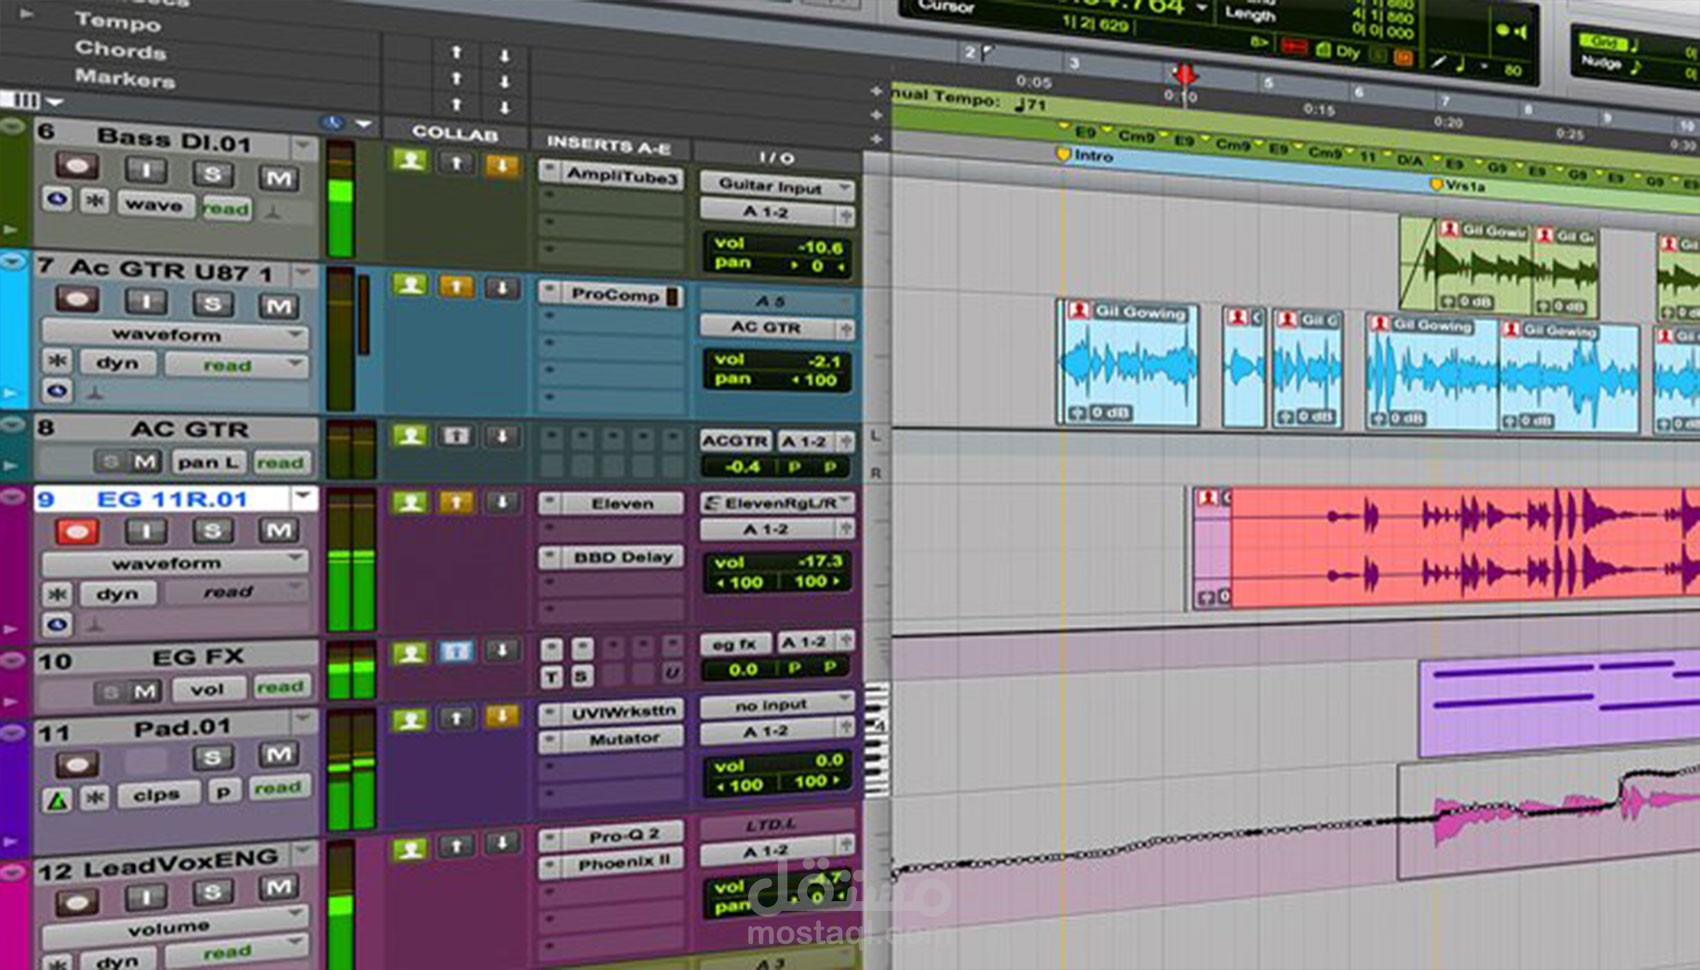
Task: Click the Pad.01 freeze snowflake icon
Action: [x=95, y=797]
